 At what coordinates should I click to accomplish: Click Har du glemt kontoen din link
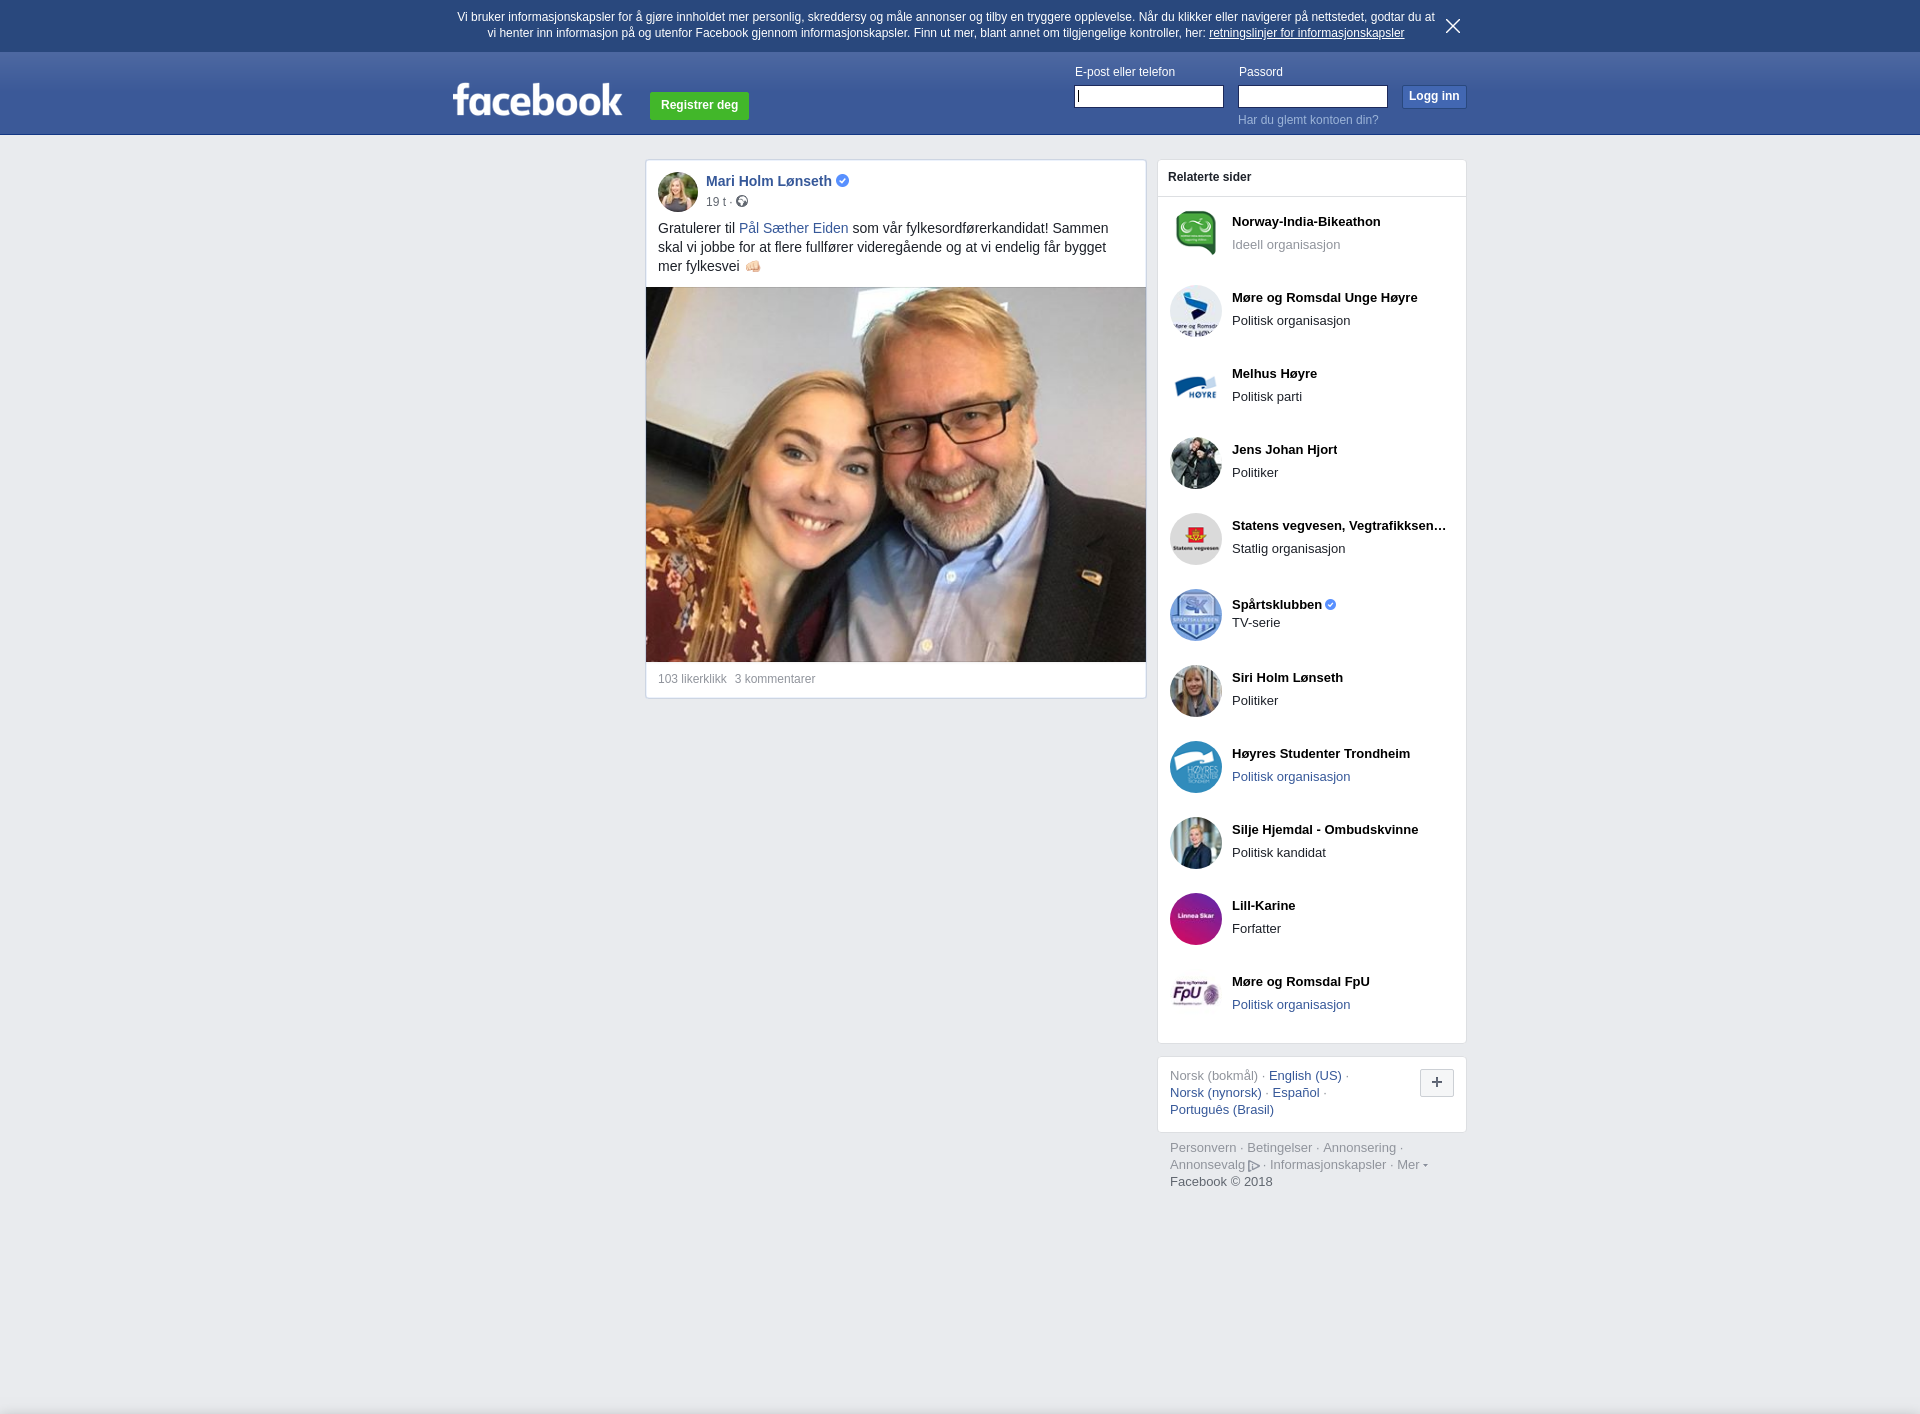1307,120
